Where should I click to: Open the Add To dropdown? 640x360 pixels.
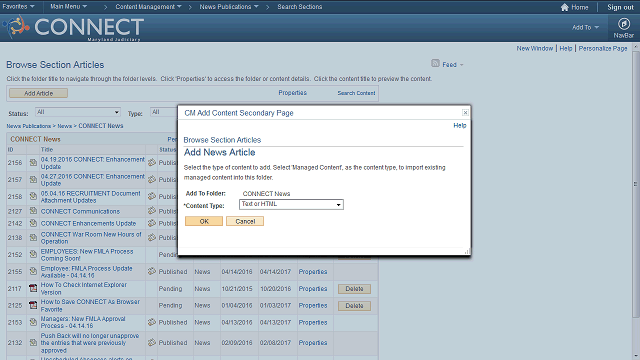pos(585,27)
